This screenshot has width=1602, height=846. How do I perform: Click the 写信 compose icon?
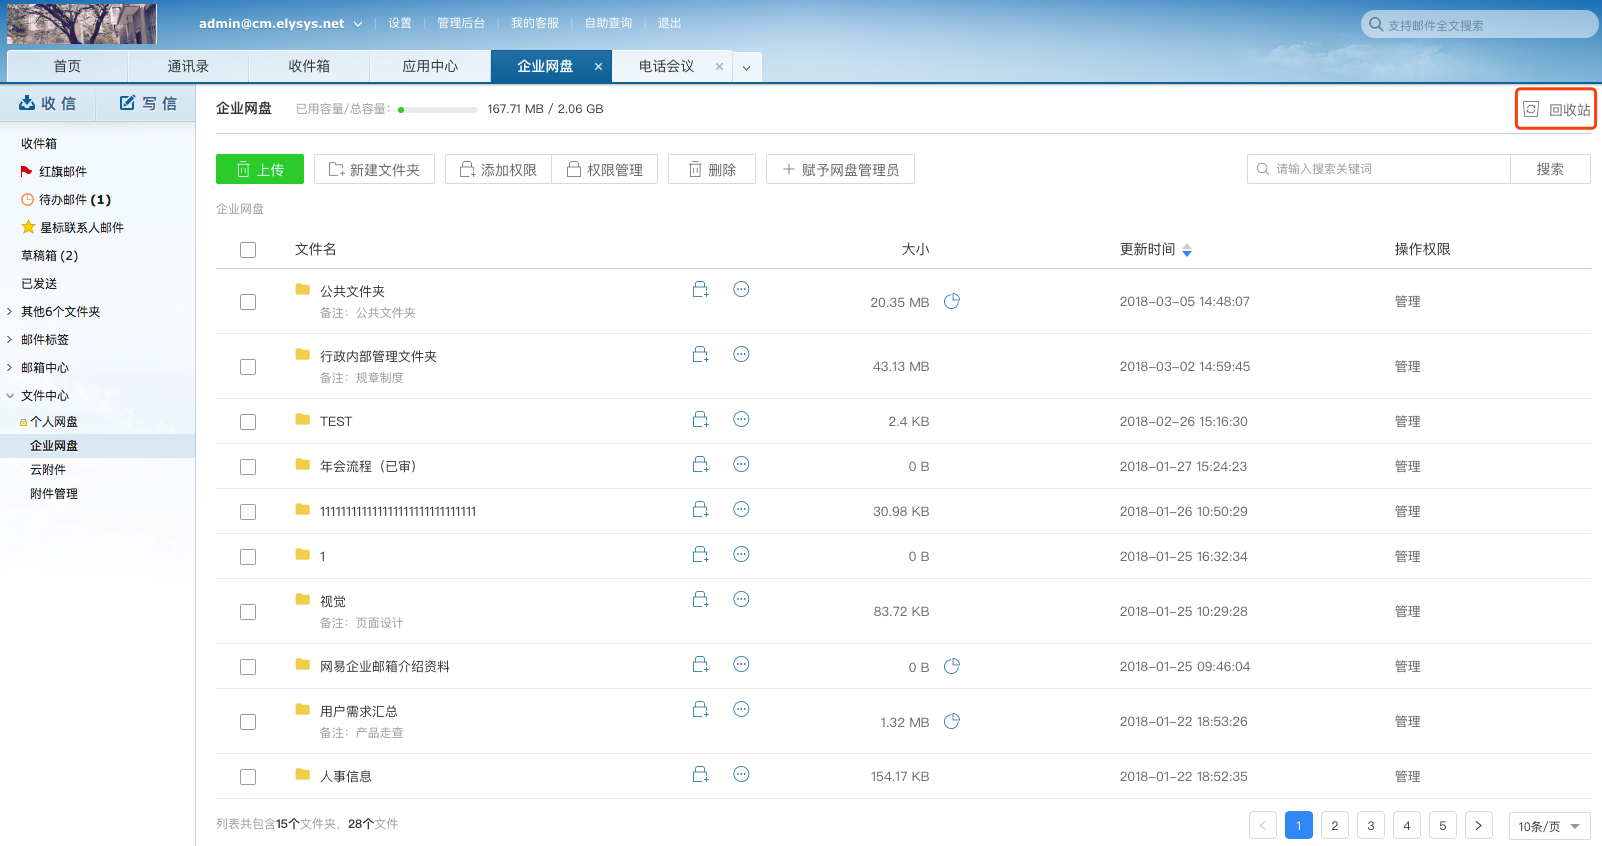tap(127, 103)
